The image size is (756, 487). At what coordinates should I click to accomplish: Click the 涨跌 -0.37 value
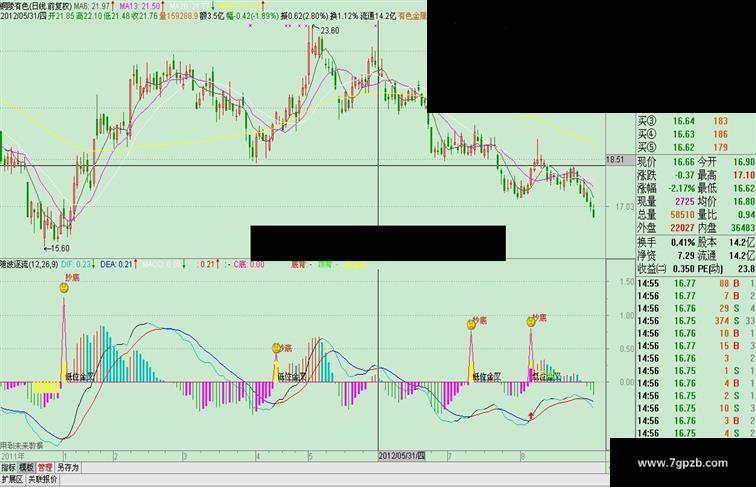[x=685, y=175]
